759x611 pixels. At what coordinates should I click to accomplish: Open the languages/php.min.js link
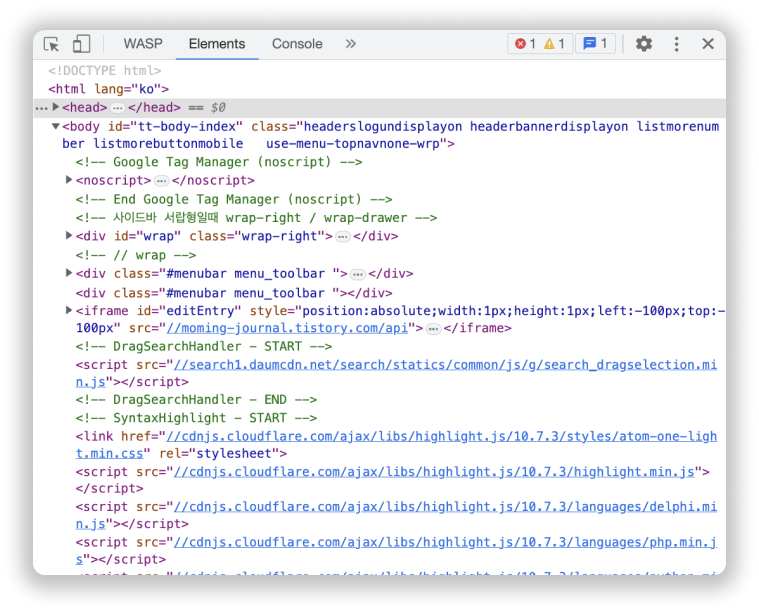tap(396, 550)
